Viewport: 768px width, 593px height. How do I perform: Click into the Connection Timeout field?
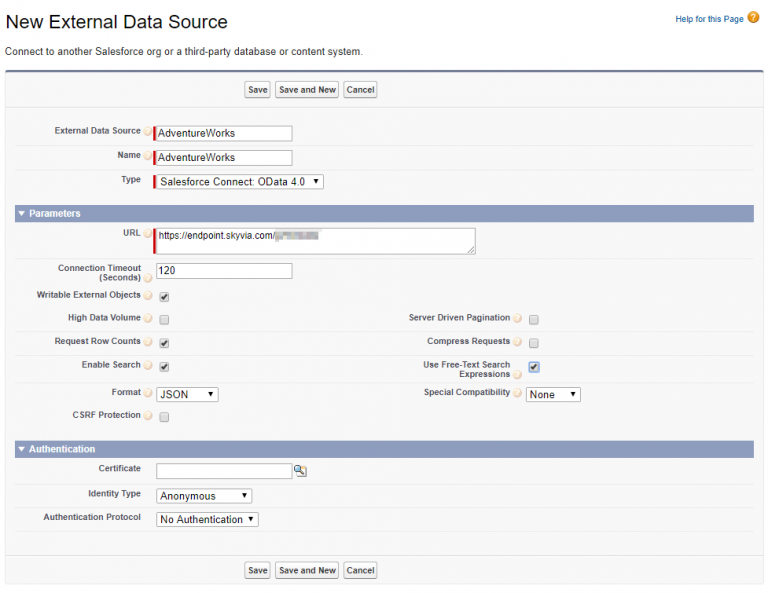click(x=224, y=271)
